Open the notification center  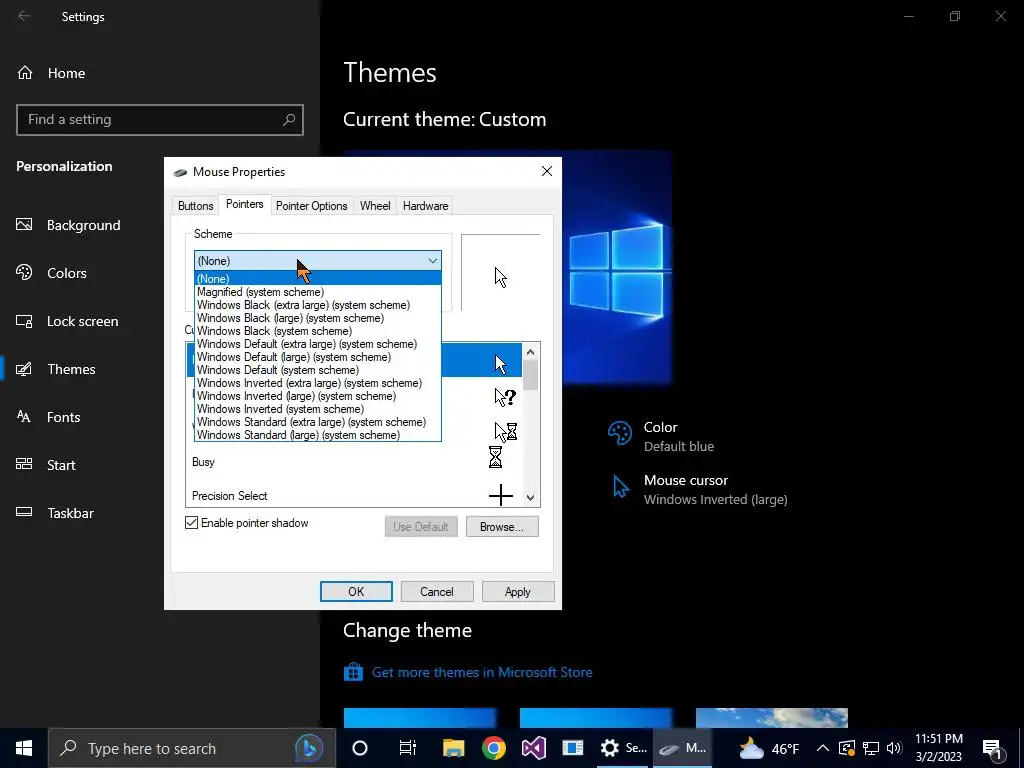(x=993, y=748)
